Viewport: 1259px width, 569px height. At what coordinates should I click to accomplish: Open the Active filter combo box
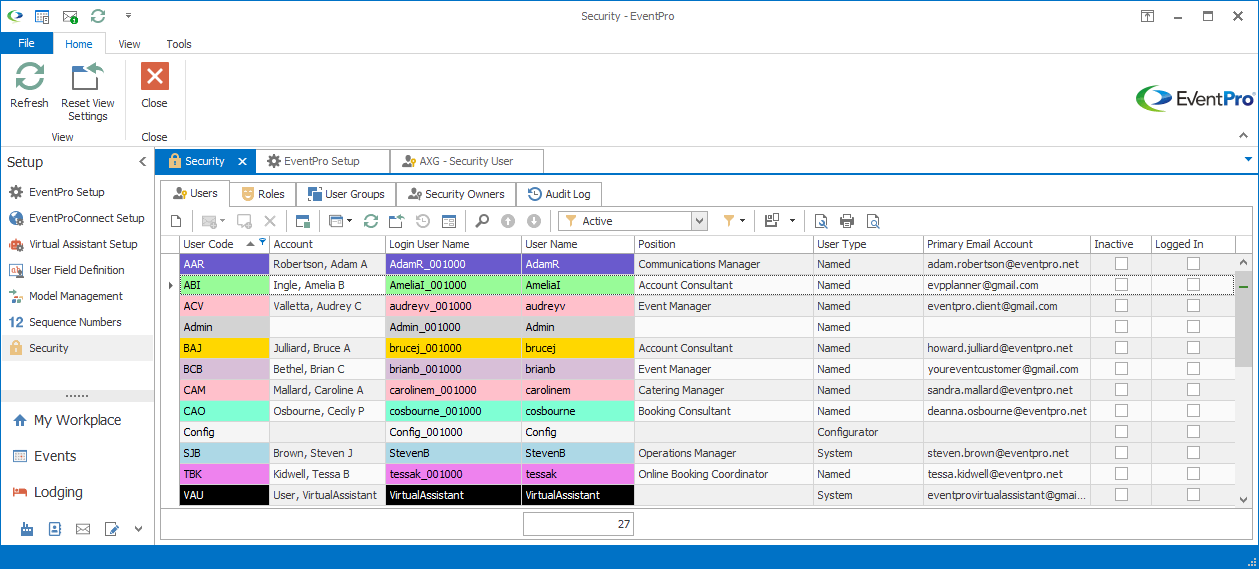coord(633,221)
